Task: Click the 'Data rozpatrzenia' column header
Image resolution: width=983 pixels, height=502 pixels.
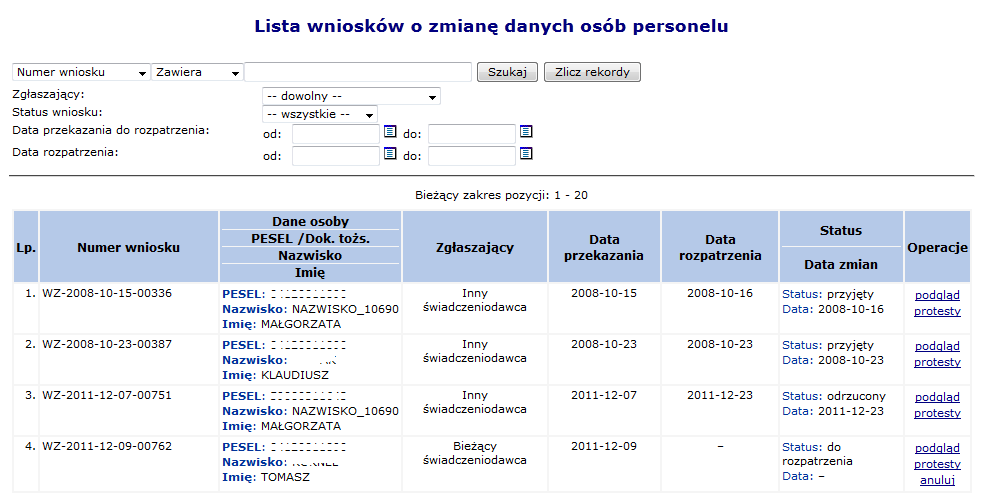Action: tap(720, 248)
